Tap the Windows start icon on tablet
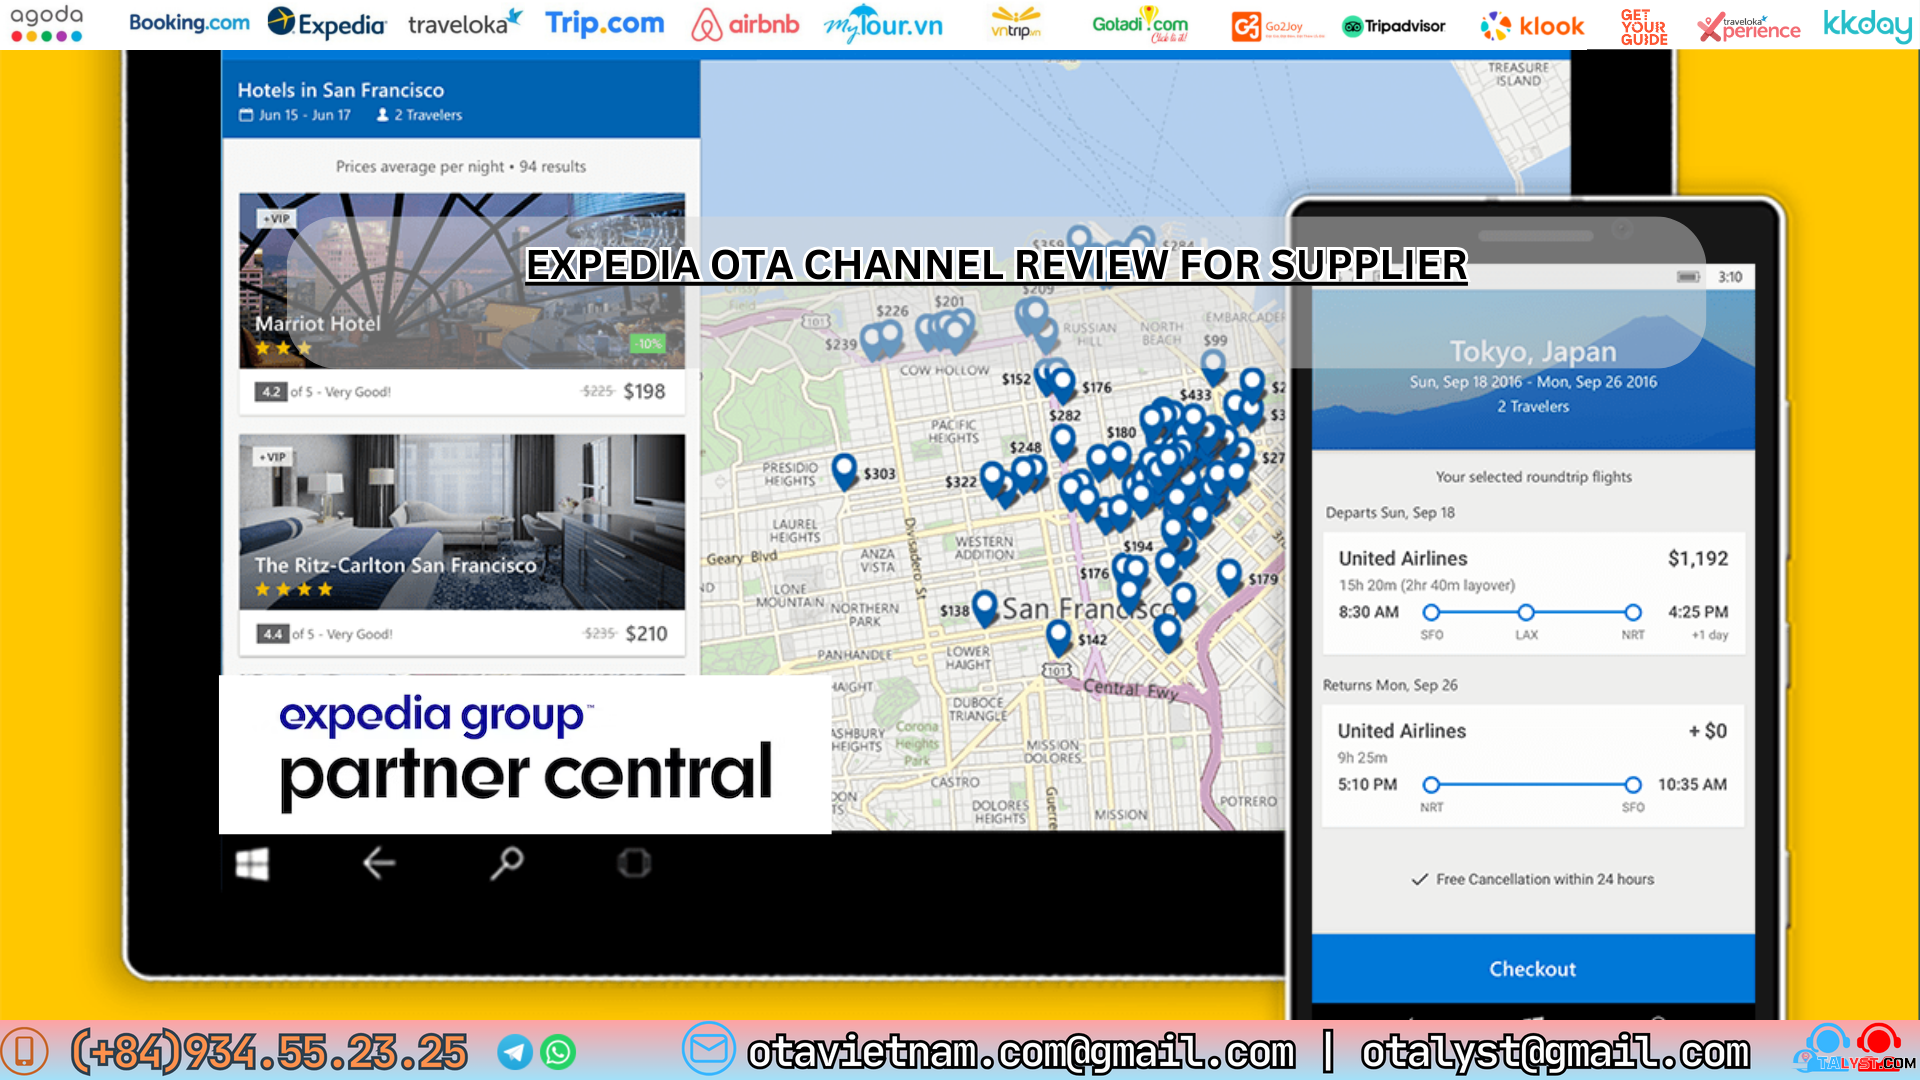 click(252, 864)
